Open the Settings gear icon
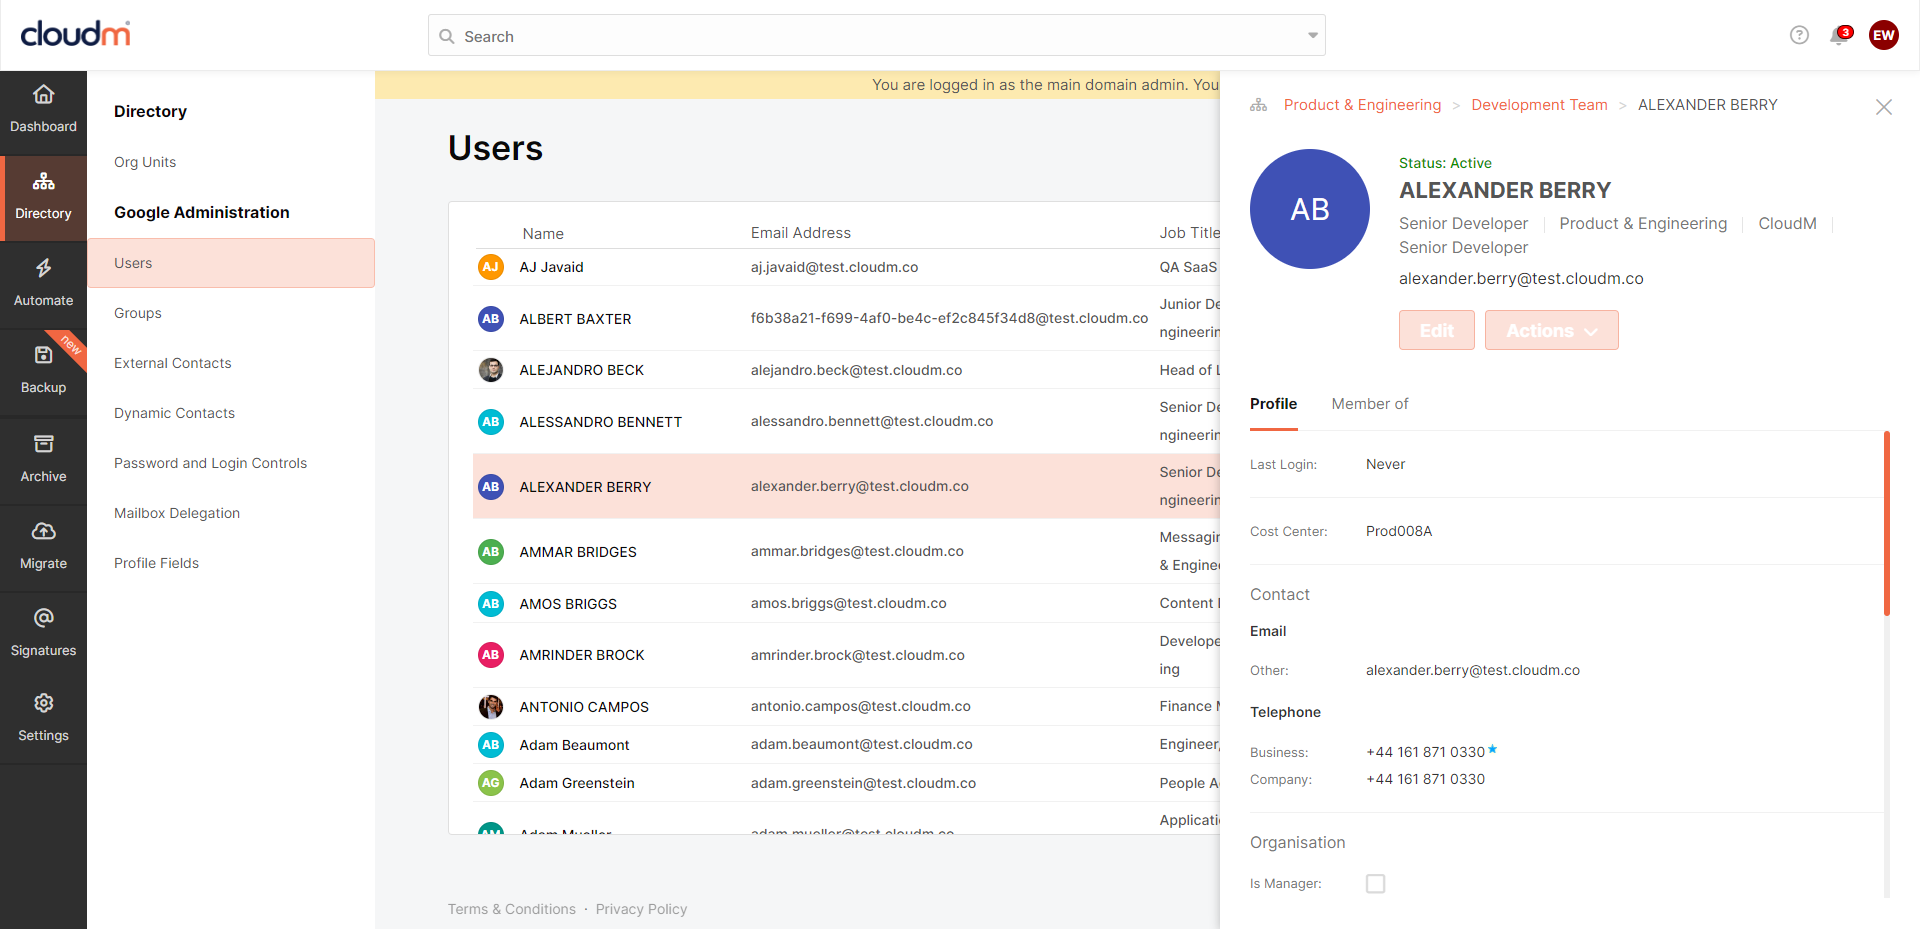 pyautogui.click(x=43, y=703)
